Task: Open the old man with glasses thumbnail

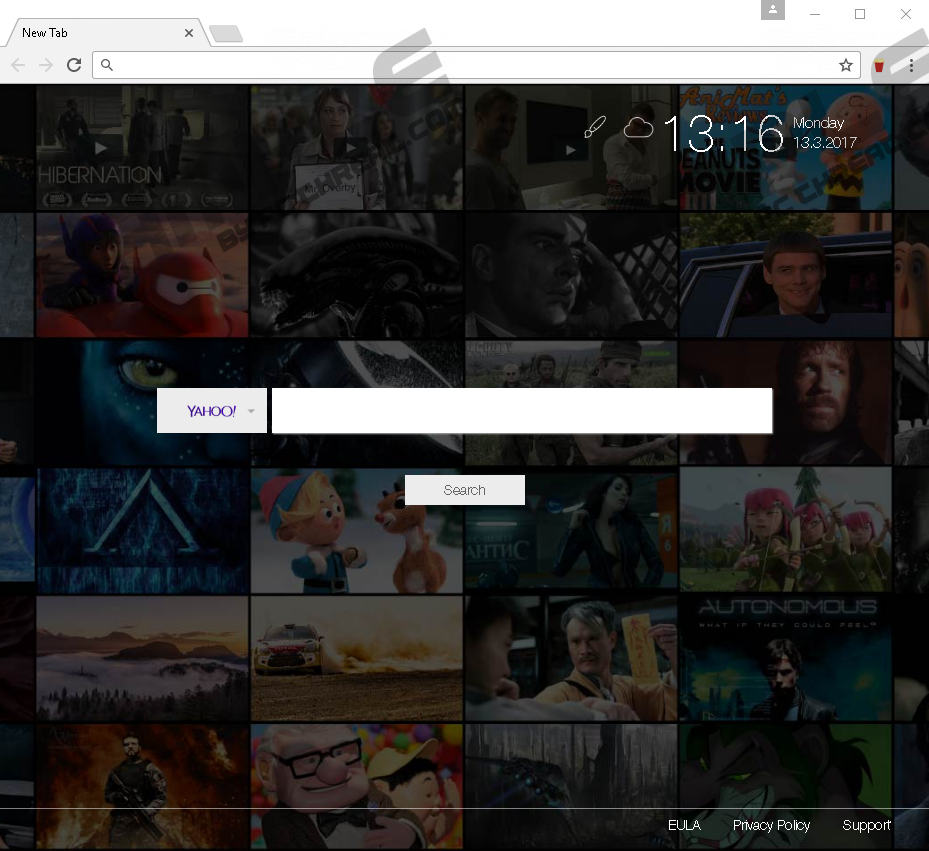Action: coord(357,786)
